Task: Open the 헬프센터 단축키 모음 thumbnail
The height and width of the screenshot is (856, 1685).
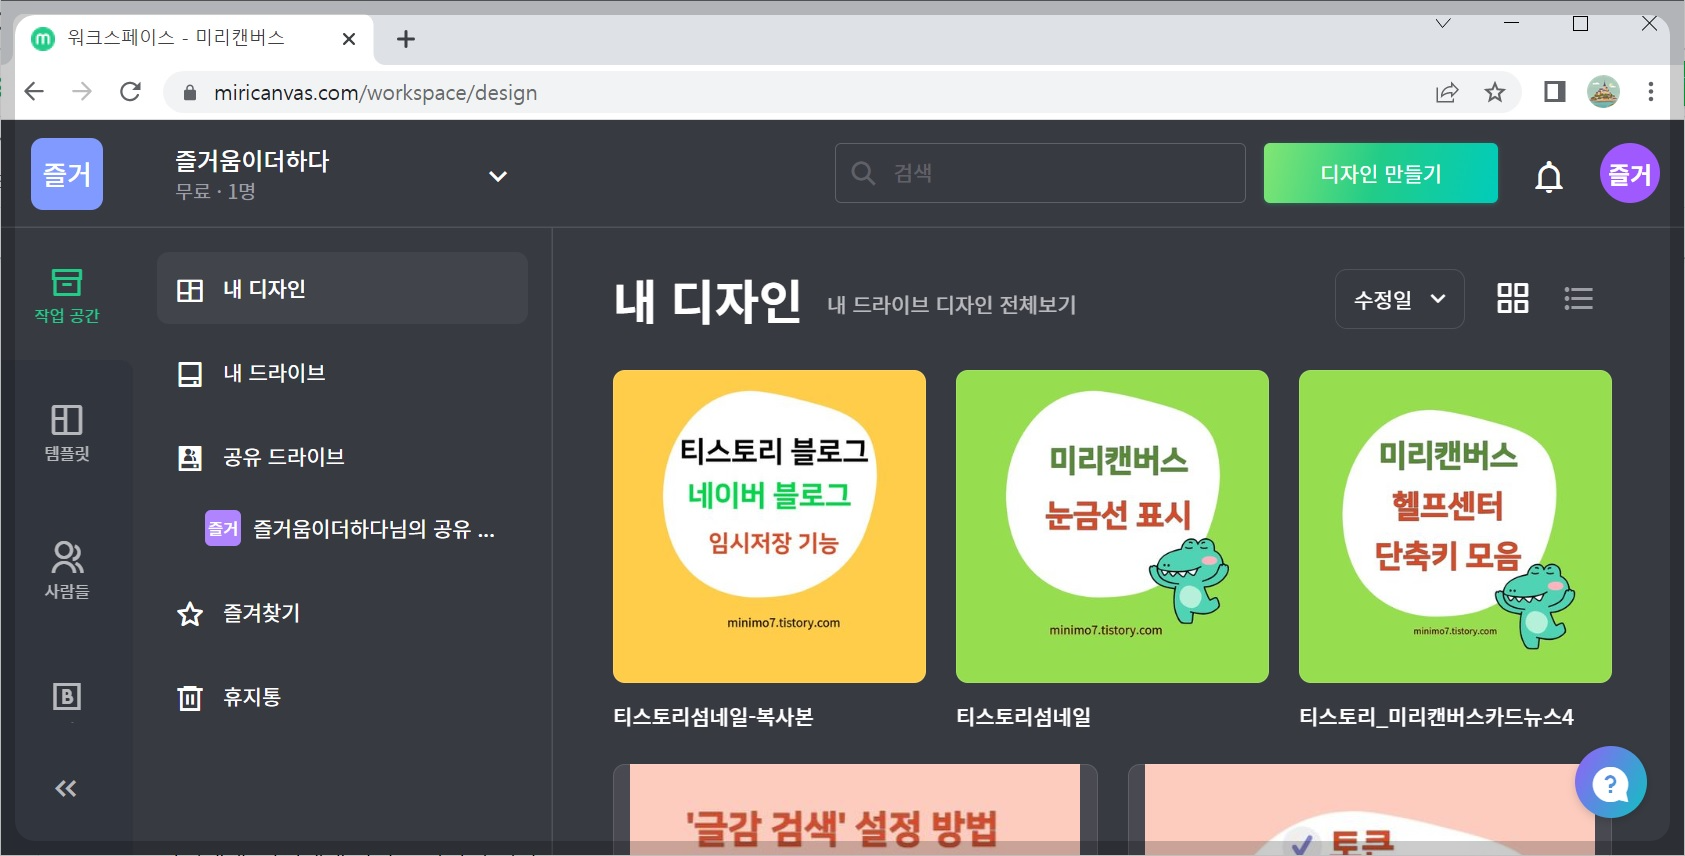Action: (x=1455, y=527)
